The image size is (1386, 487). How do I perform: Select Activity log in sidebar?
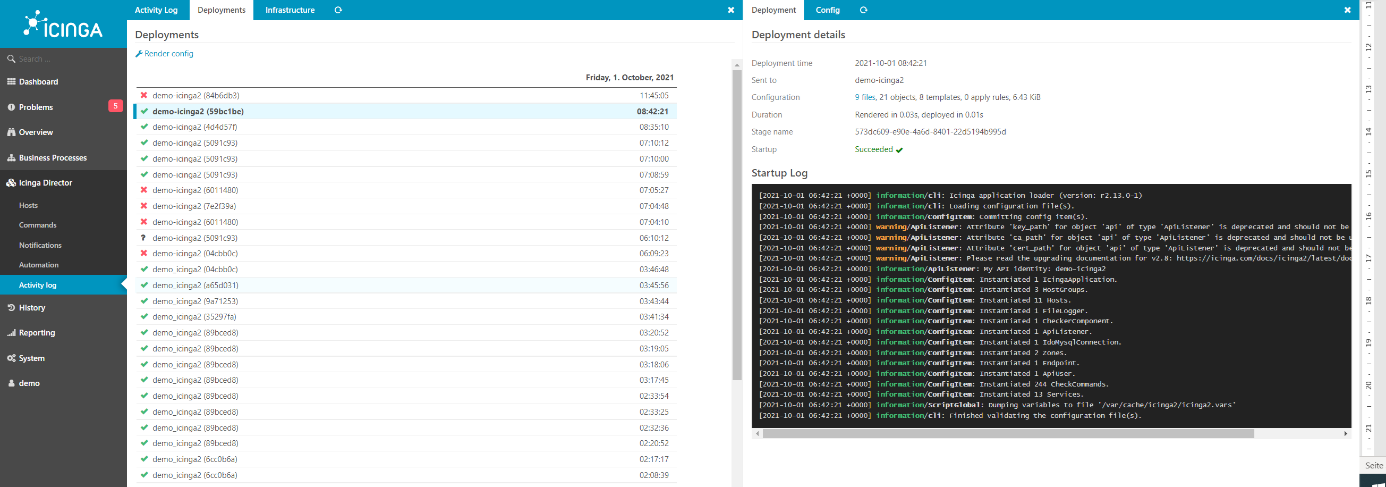63,285
